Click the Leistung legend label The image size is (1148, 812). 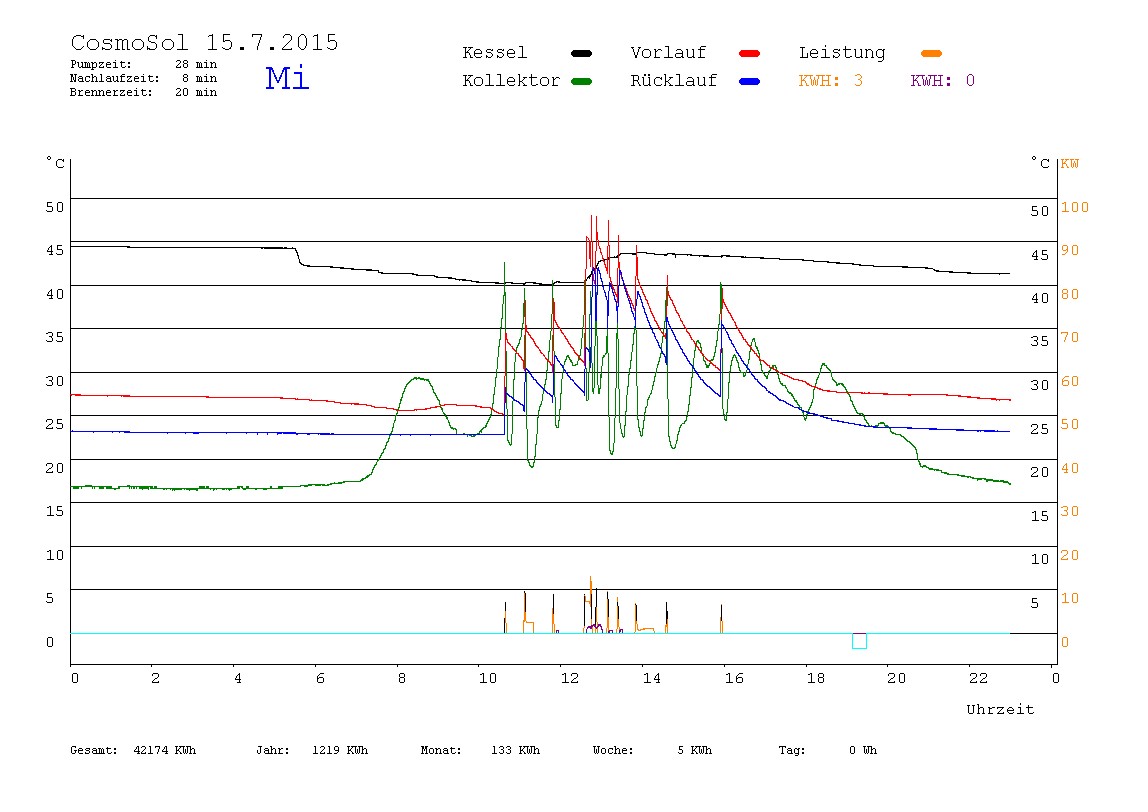tap(842, 53)
